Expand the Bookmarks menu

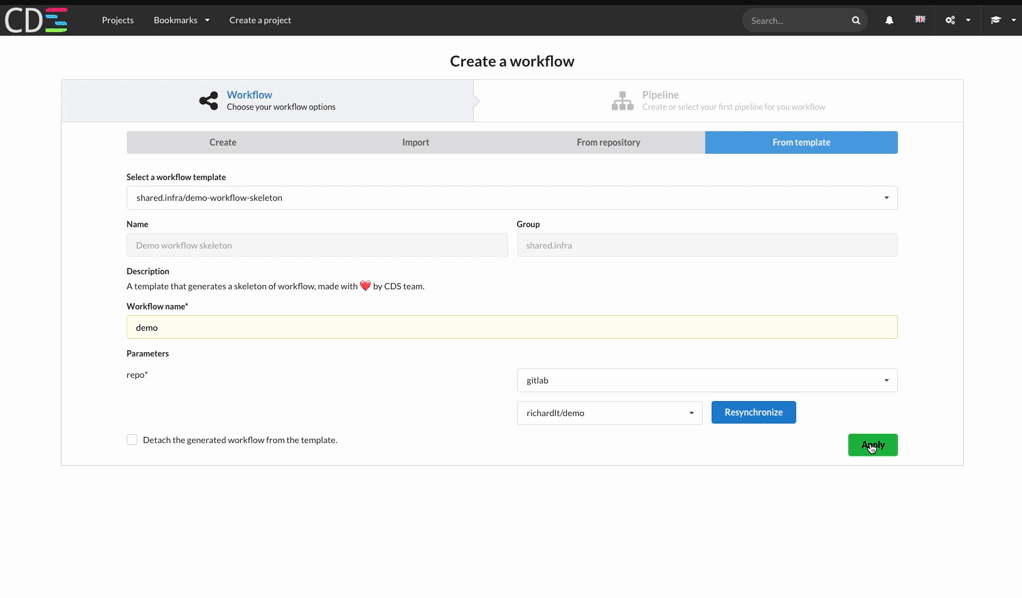[181, 20]
